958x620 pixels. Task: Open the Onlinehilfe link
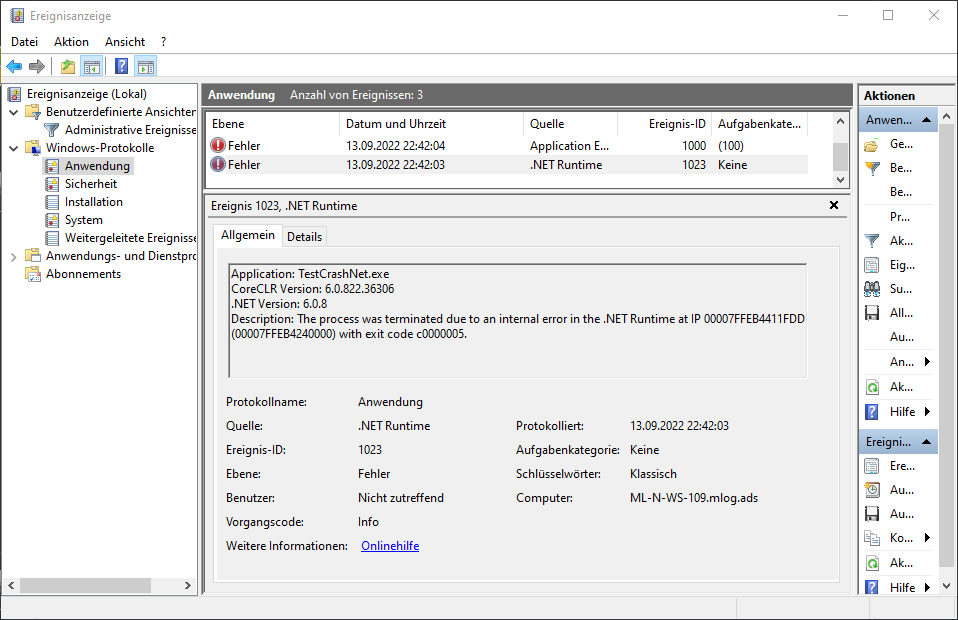tap(389, 546)
